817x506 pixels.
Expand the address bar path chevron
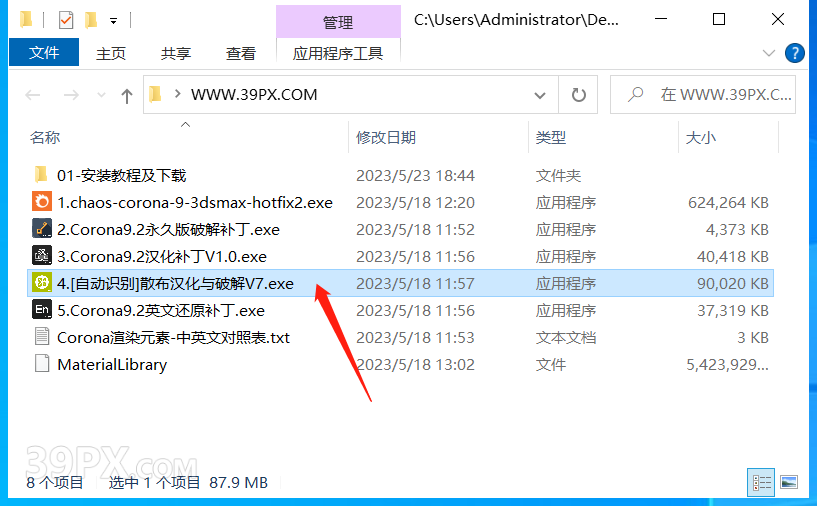pos(178,94)
